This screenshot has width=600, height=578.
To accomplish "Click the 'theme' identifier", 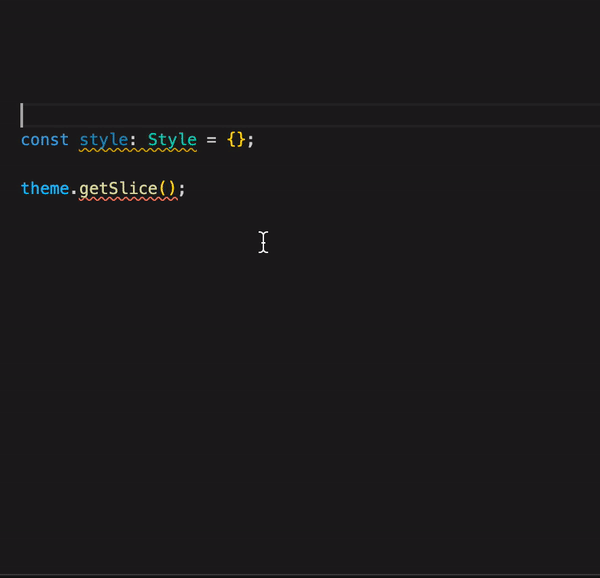I will 45,189.
